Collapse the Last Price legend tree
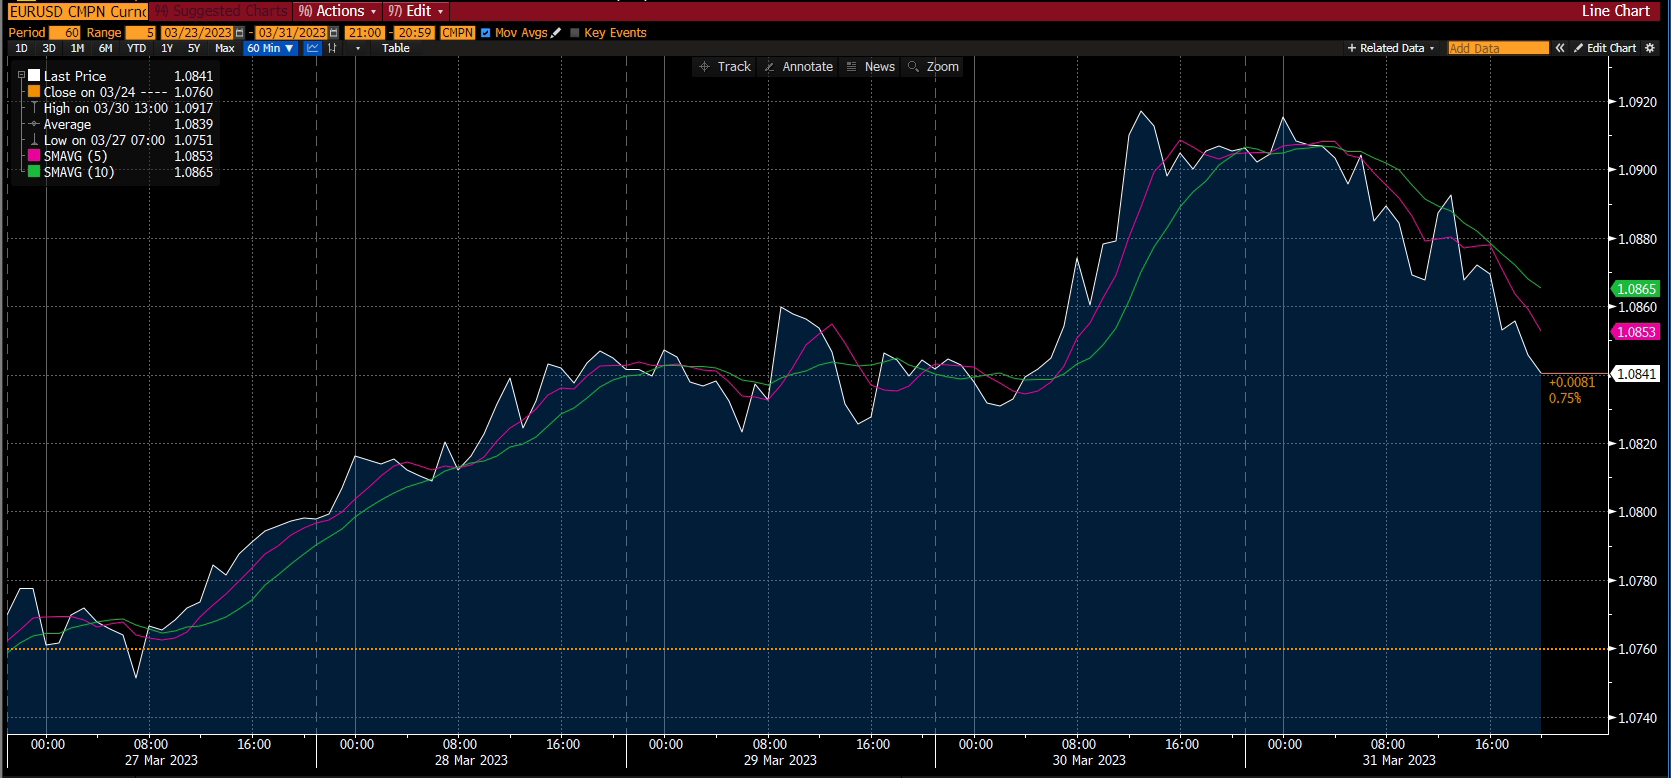The image size is (1671, 778). point(21,76)
